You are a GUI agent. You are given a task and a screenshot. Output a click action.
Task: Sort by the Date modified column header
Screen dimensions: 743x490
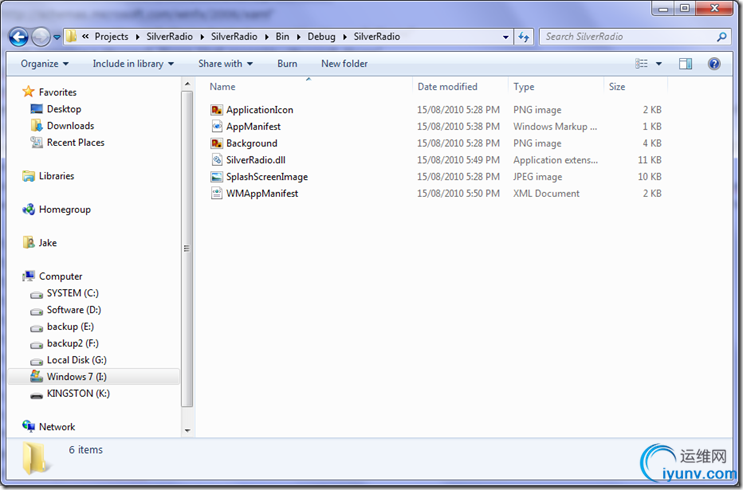[447, 87]
